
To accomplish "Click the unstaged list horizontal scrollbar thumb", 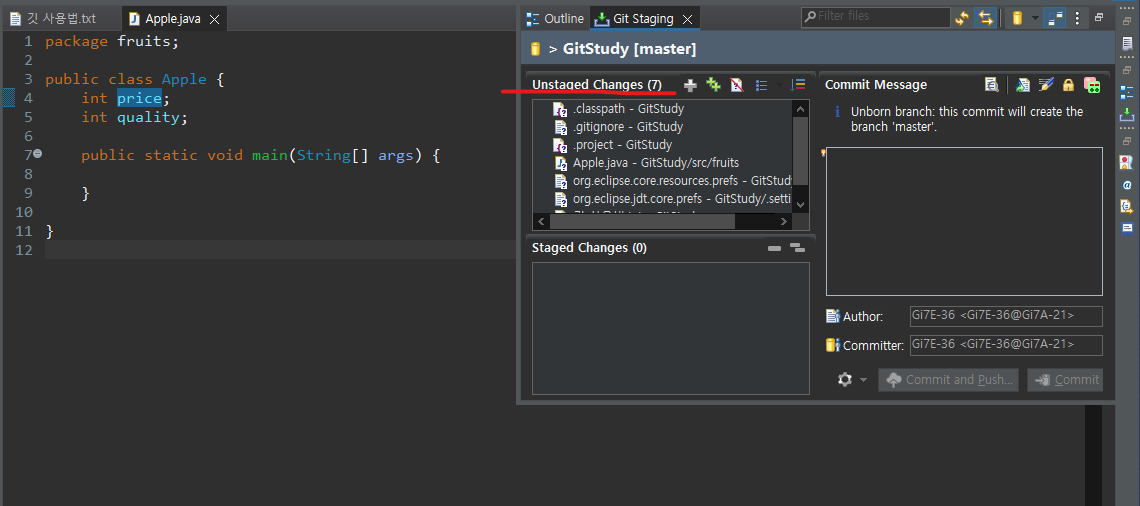I will [641, 222].
